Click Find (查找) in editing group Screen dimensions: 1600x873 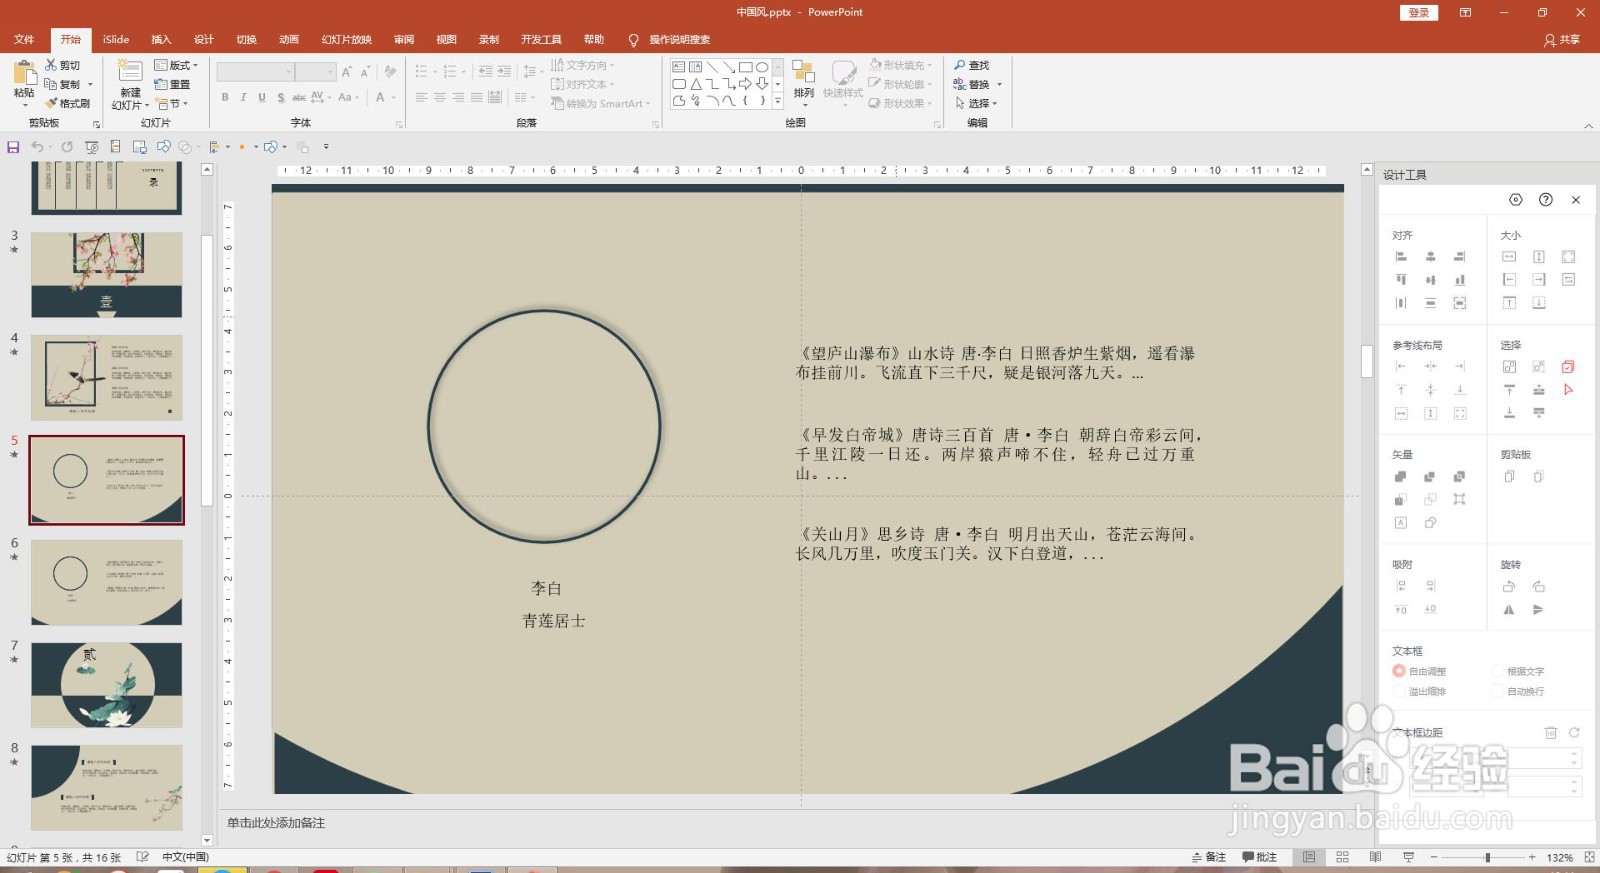pyautogui.click(x=971, y=65)
